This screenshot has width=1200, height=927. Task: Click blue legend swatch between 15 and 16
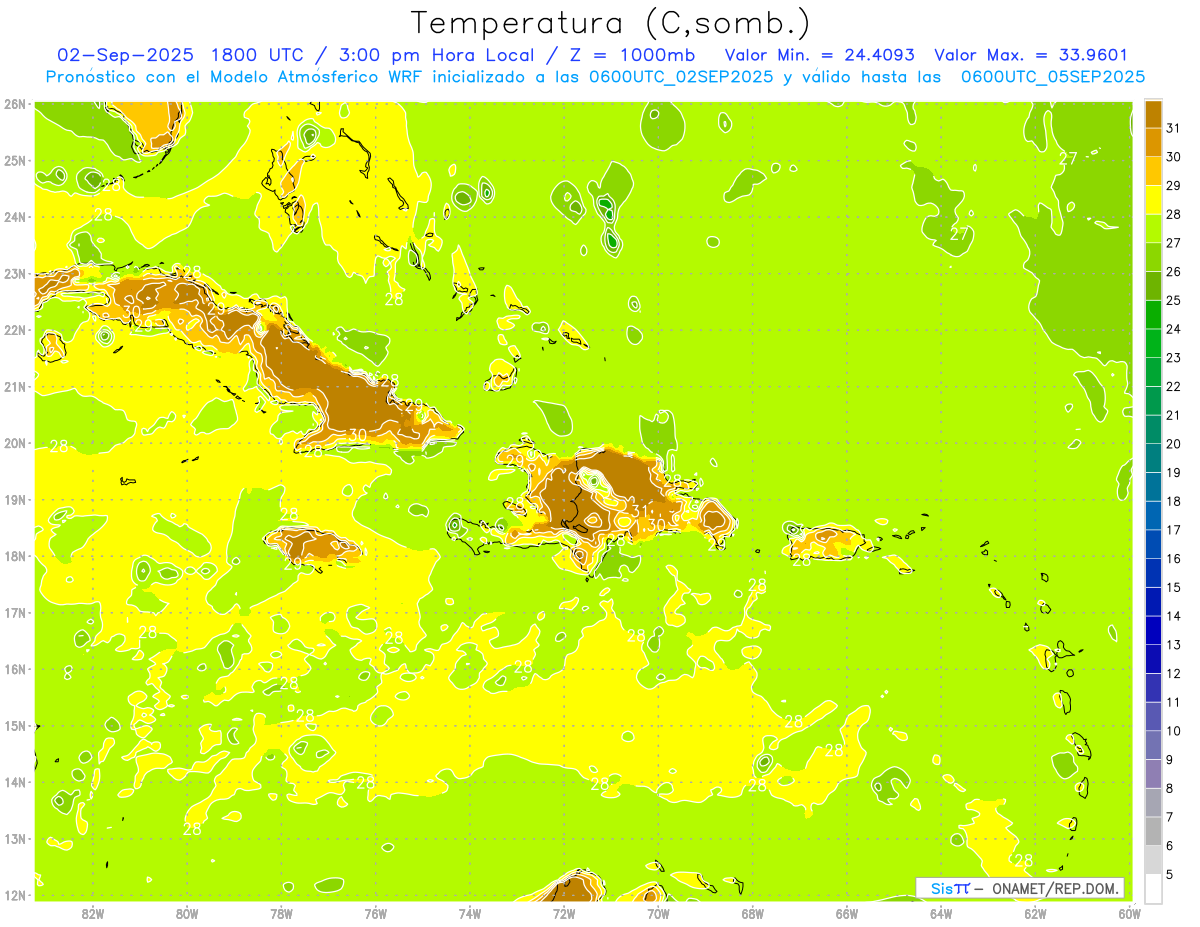pos(1153,573)
